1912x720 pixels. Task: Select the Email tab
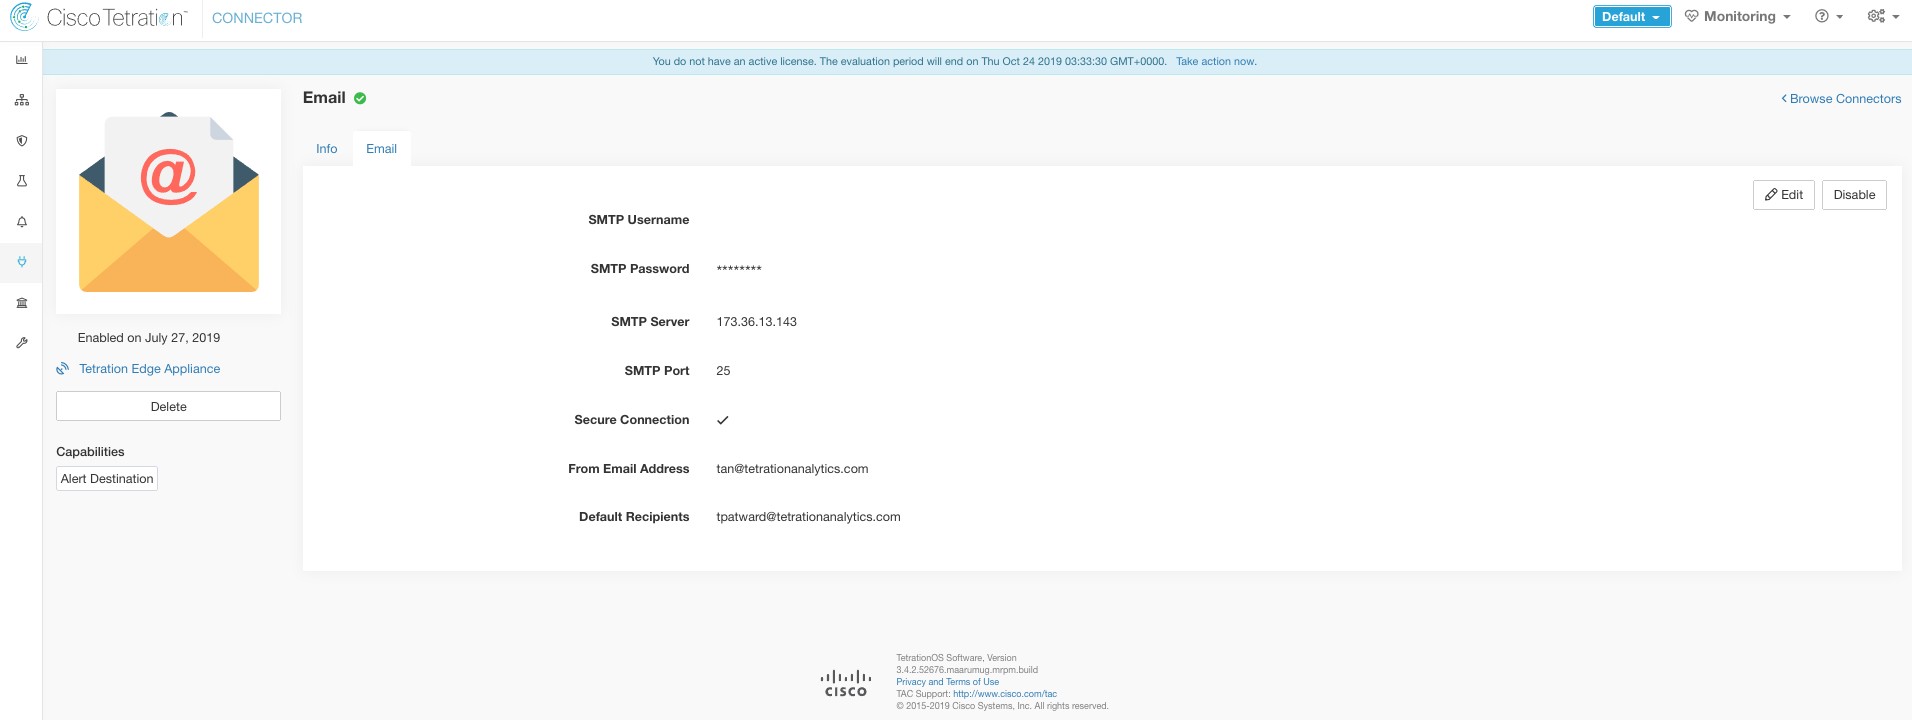click(x=381, y=149)
